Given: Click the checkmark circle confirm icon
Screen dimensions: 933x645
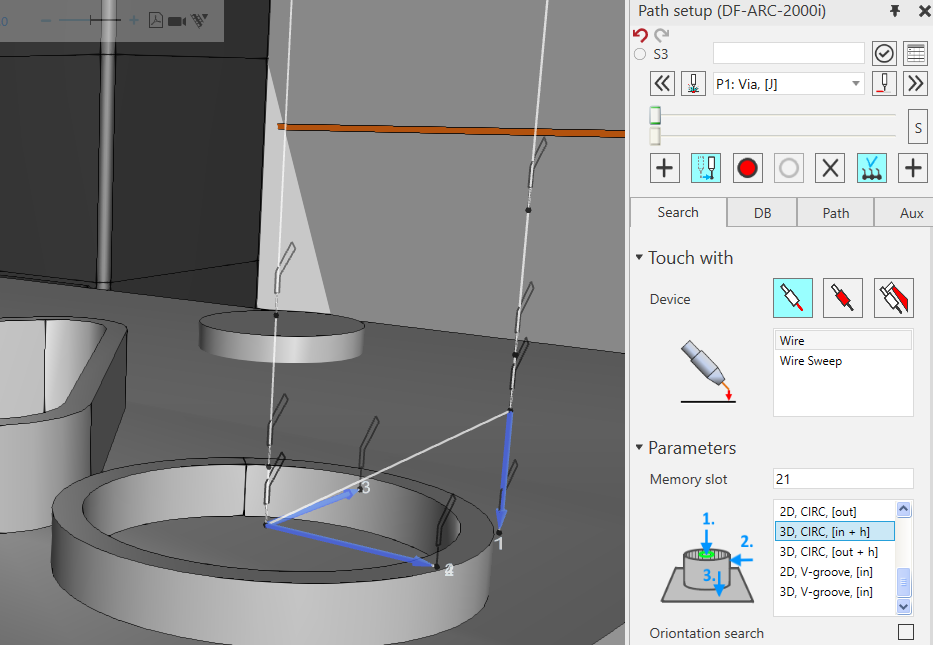Looking at the screenshot, I should [x=883, y=54].
